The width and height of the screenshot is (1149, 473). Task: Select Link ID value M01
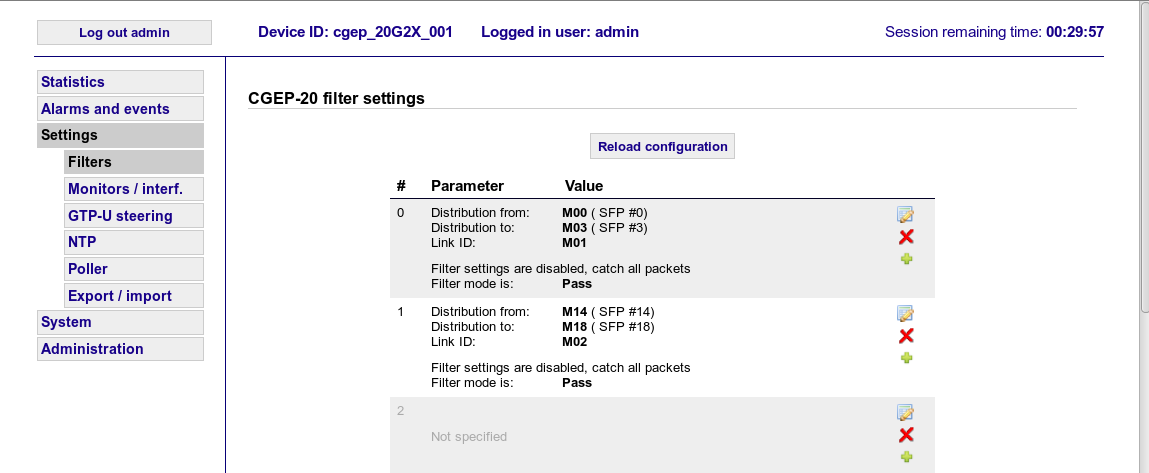(x=574, y=243)
